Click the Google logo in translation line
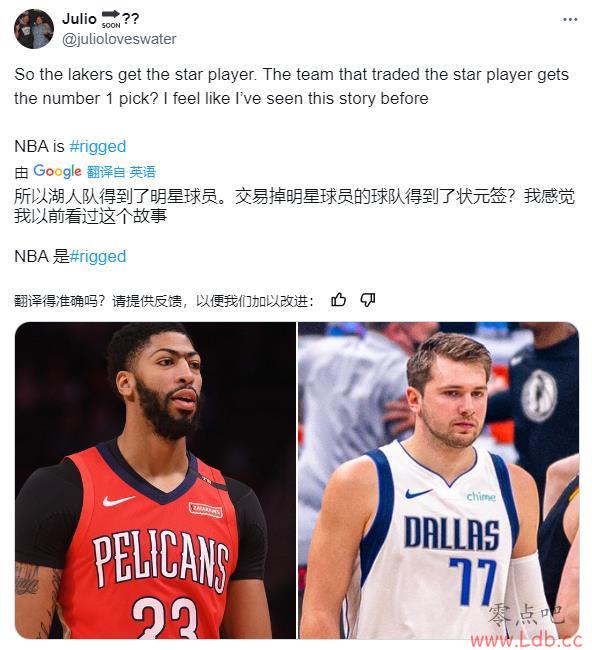The width and height of the screenshot is (592, 650). click(57, 171)
